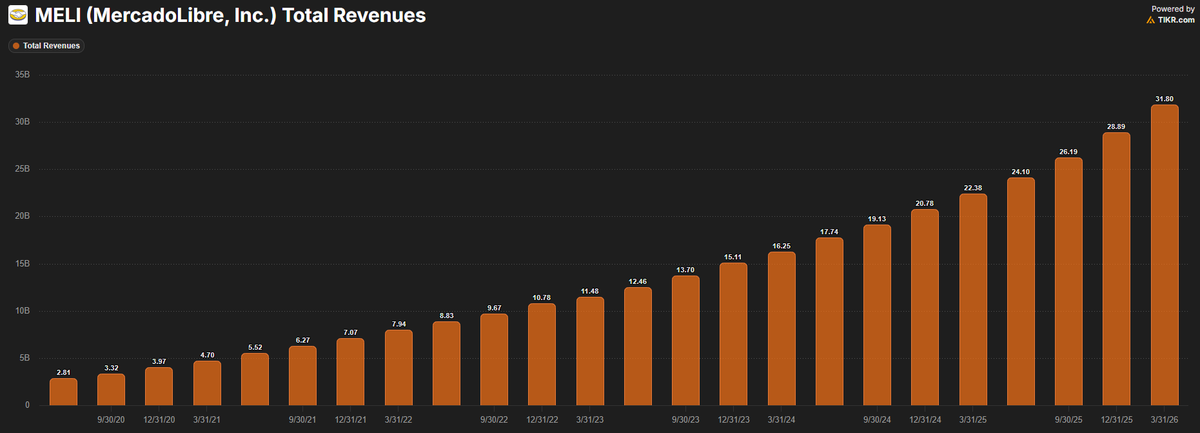Click the 9/30/23 x-axis date
The height and width of the screenshot is (433, 1200).
[x=686, y=421]
